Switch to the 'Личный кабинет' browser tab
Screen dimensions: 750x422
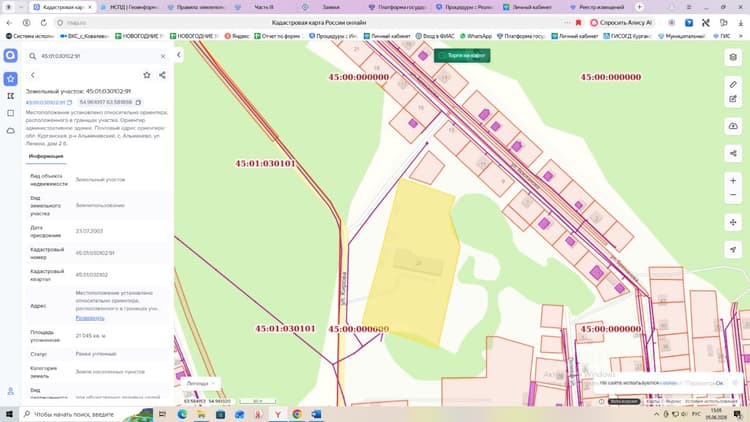coord(527,7)
